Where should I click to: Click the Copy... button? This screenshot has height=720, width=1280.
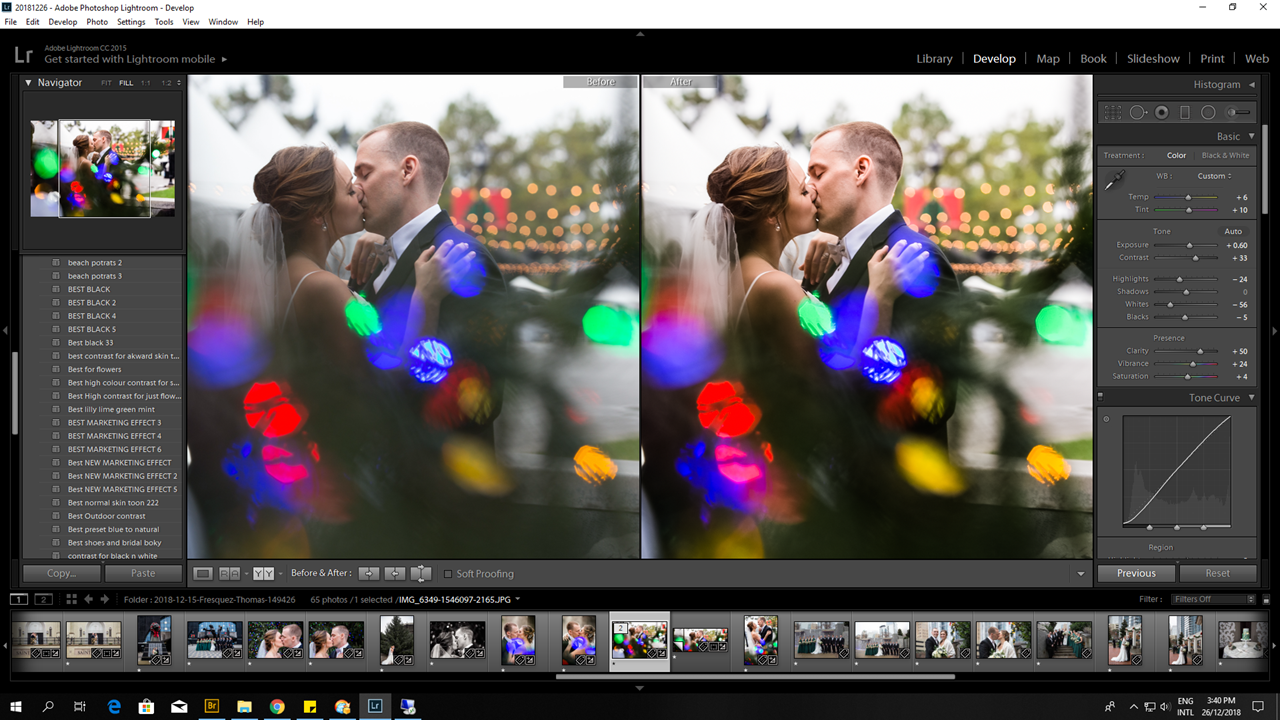[x=61, y=573]
